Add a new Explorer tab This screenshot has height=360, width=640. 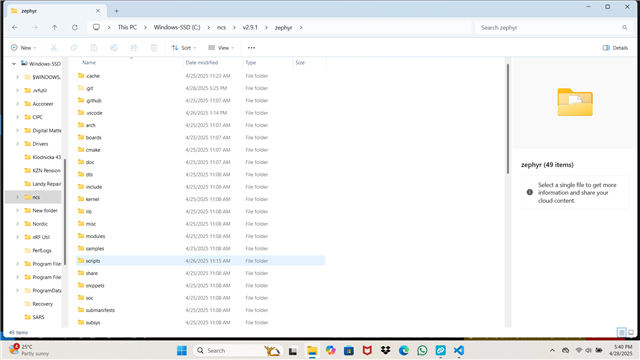[x=116, y=11]
